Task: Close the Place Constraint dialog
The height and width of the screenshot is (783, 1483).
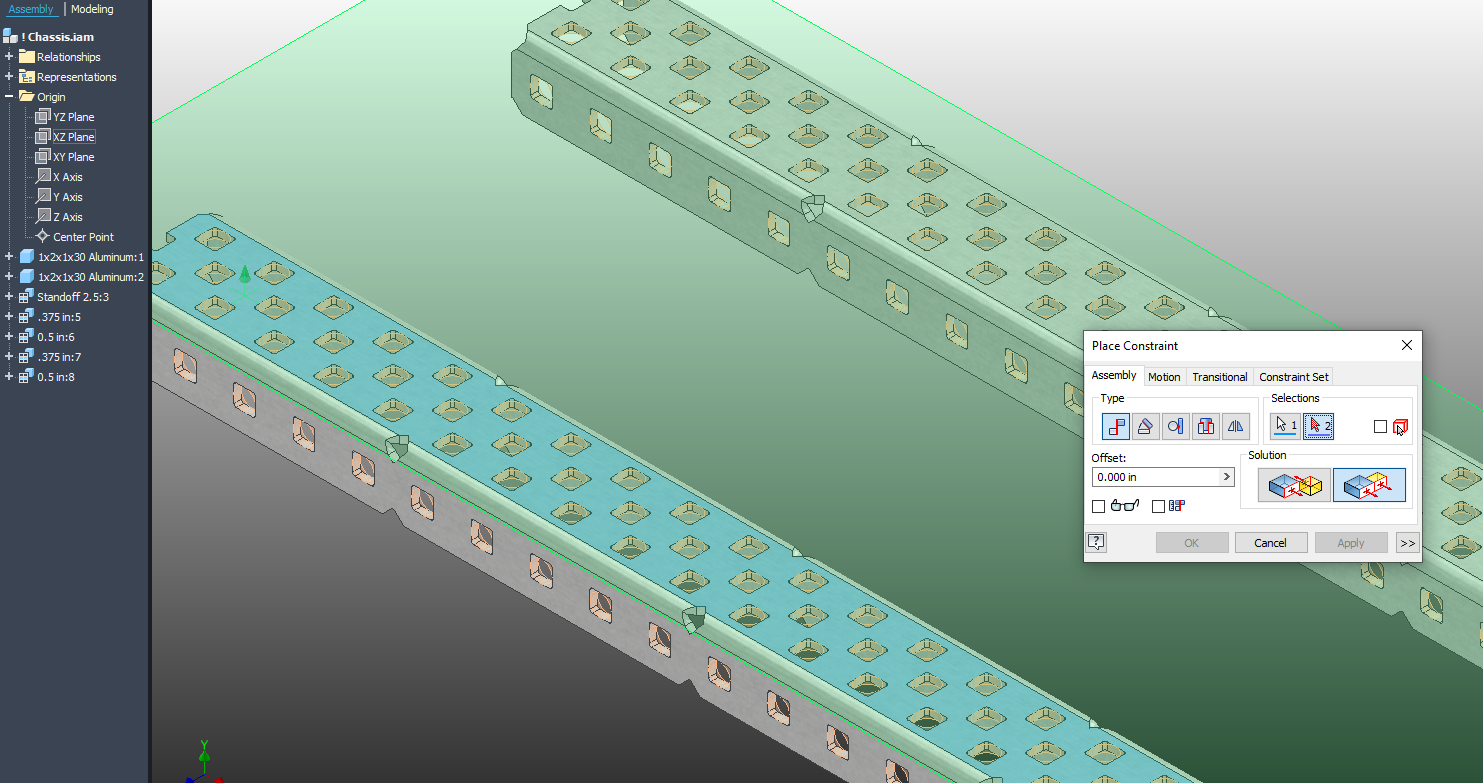Action: coord(1407,345)
